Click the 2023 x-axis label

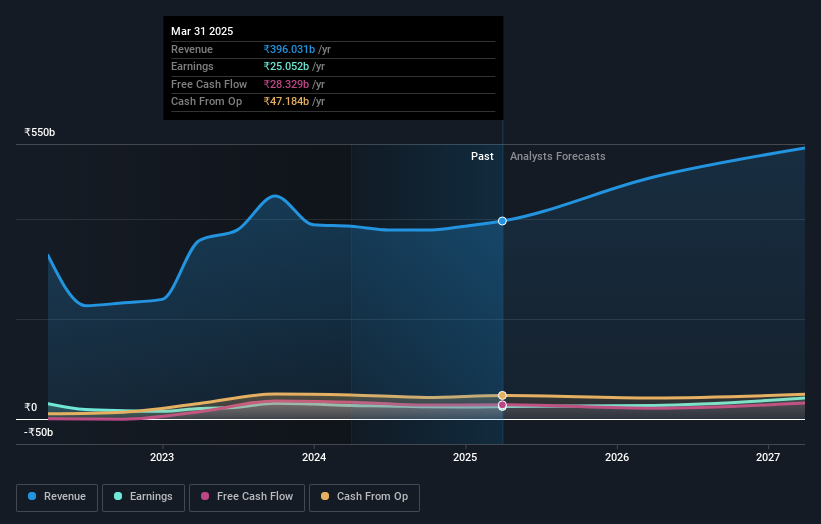point(162,457)
